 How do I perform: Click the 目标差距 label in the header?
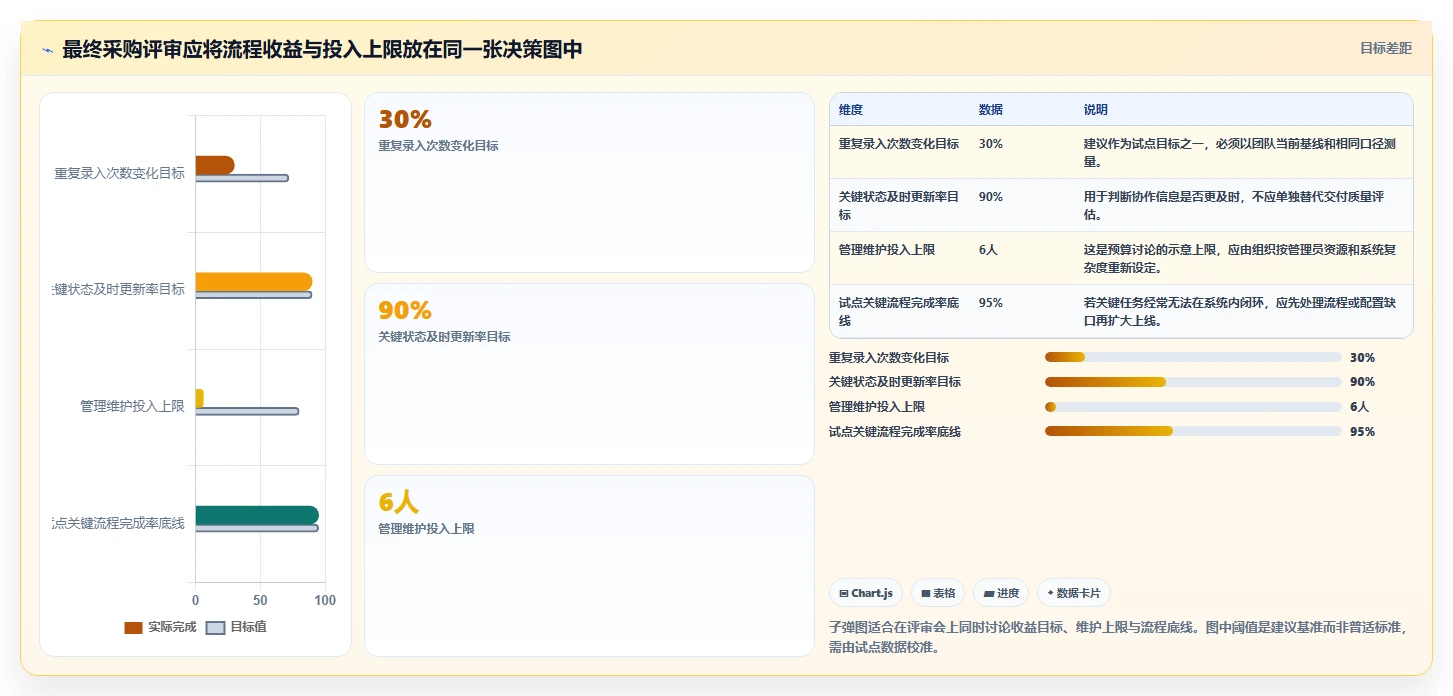coord(1385,48)
